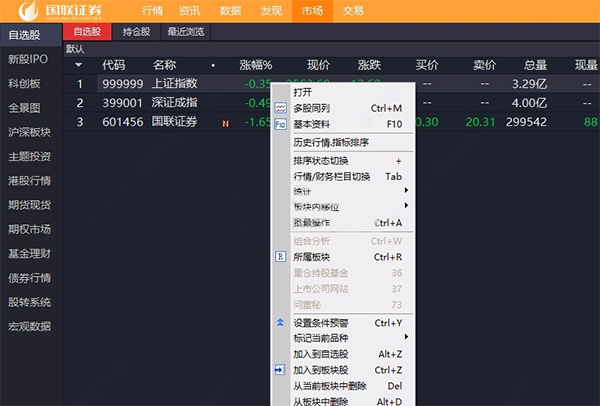Click total volume value 299542
This screenshot has width=600, height=406.
tap(526, 122)
